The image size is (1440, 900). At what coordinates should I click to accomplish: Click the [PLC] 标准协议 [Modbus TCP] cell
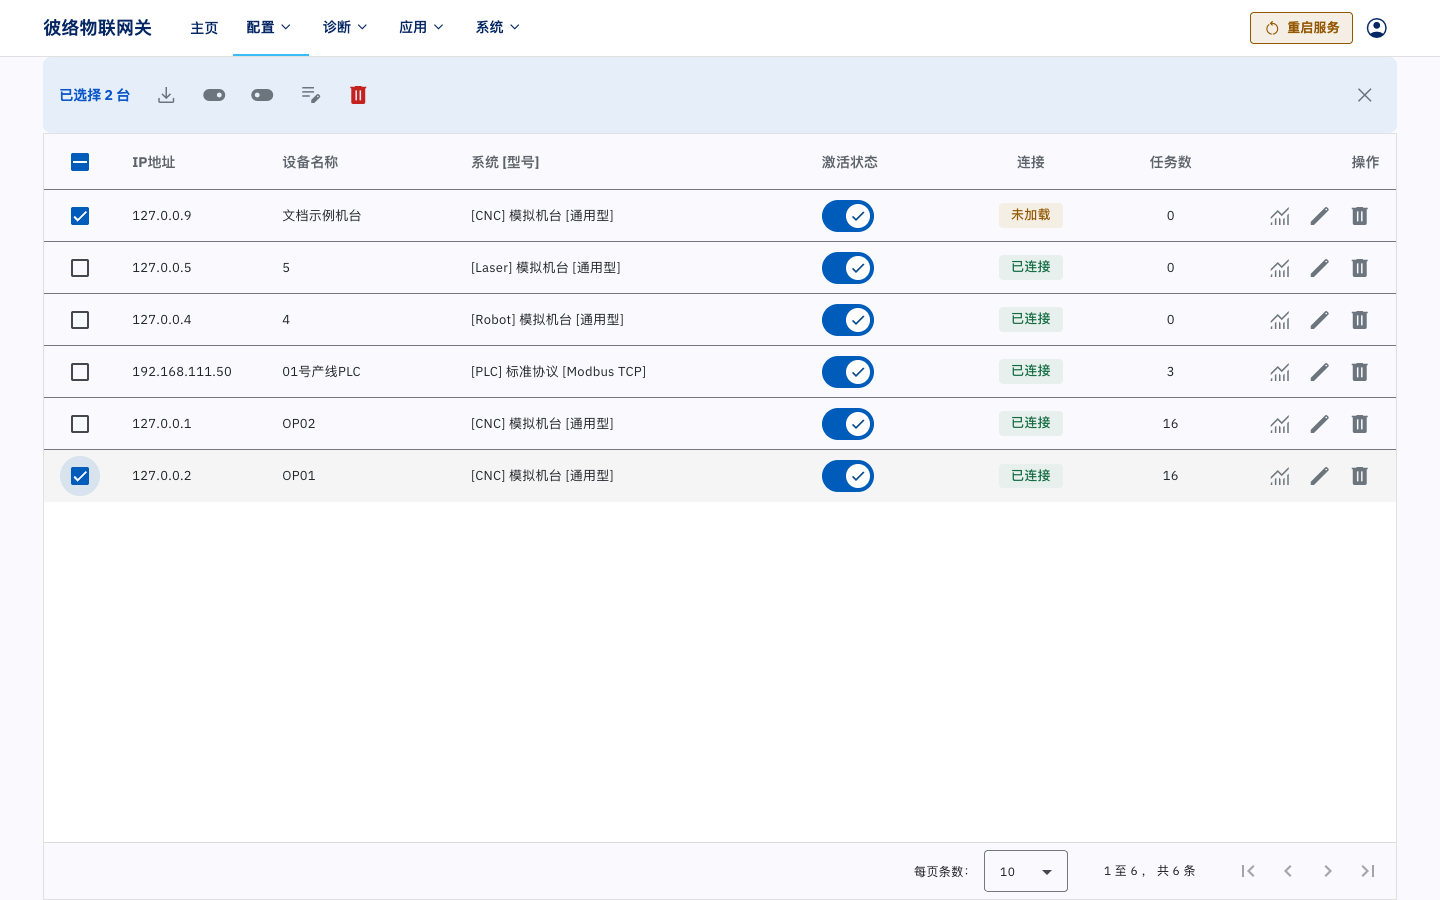(558, 372)
